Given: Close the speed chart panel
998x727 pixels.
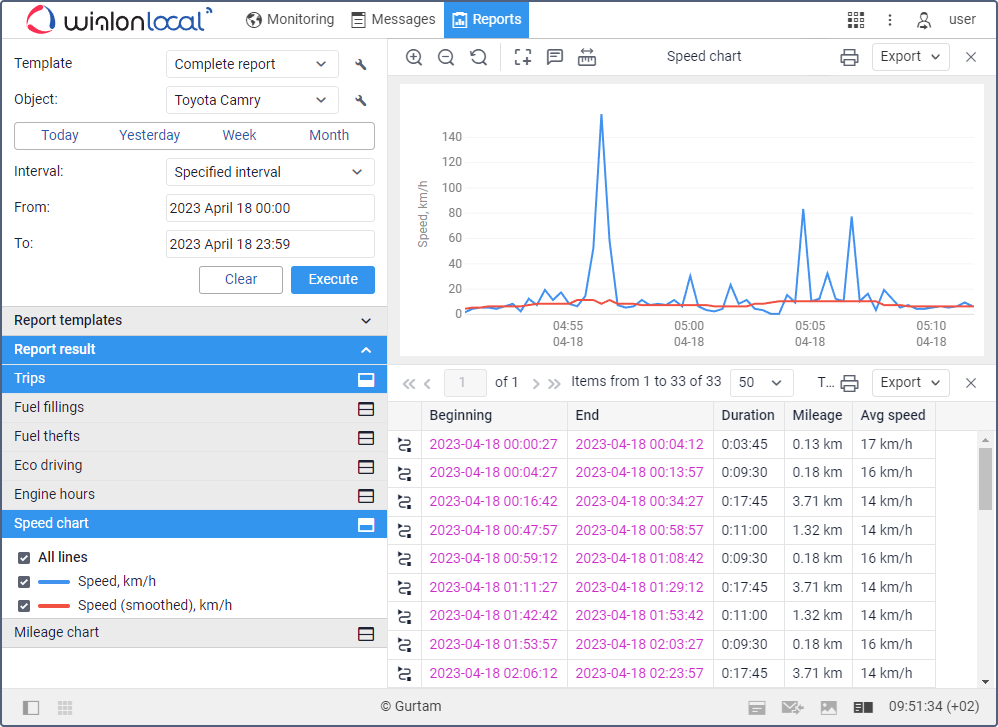Looking at the screenshot, I should click(x=971, y=57).
